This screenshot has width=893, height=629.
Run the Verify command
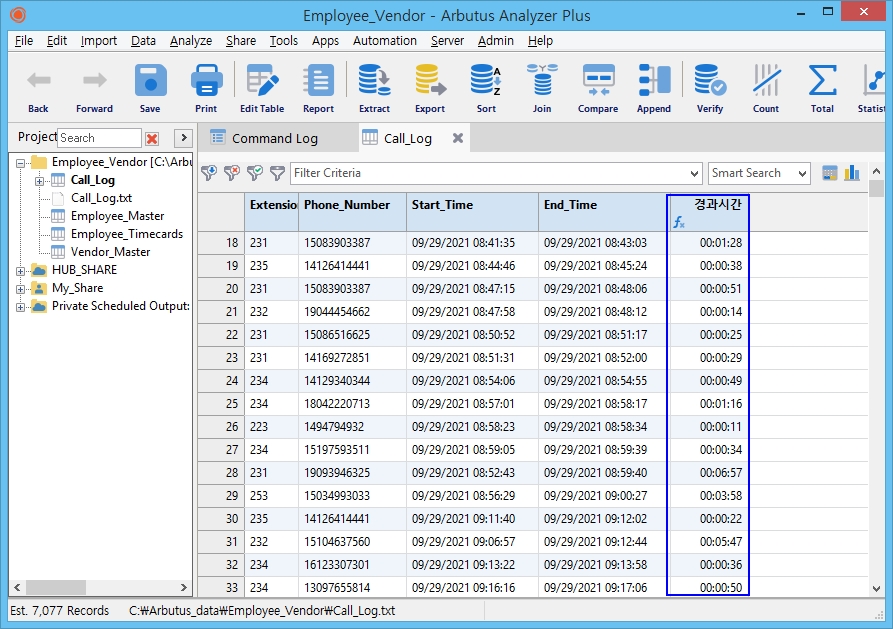point(710,88)
